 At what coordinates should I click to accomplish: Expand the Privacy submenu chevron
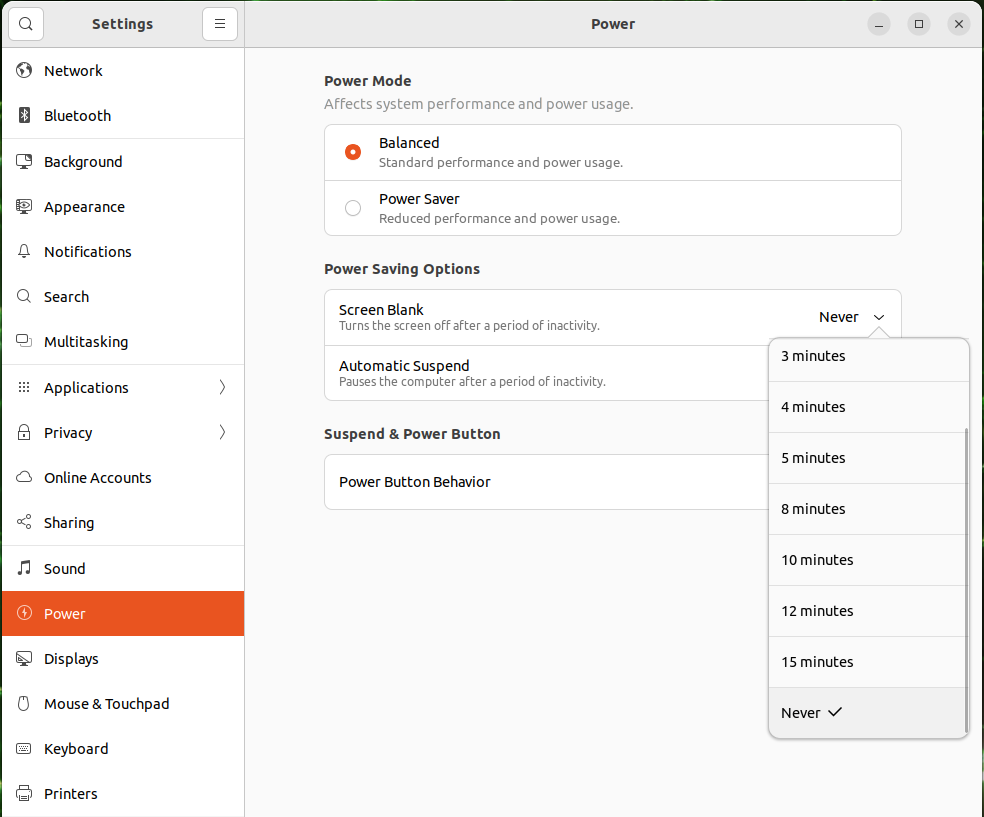point(222,433)
